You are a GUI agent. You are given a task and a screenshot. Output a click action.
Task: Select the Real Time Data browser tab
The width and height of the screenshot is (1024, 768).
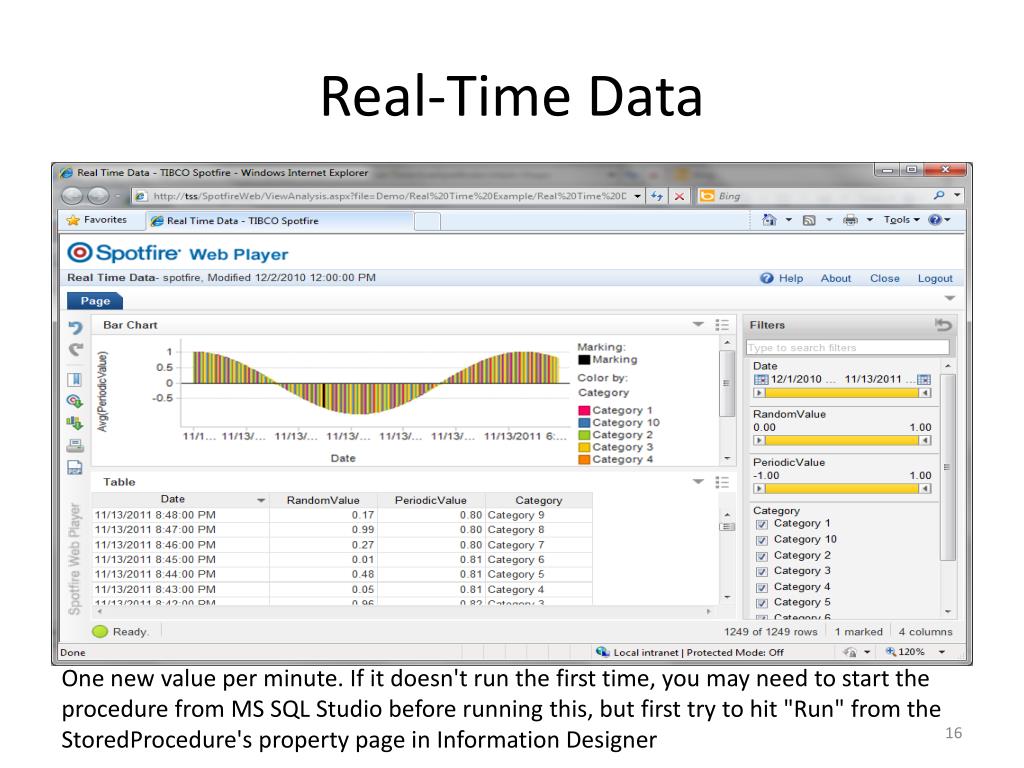[x=280, y=221]
